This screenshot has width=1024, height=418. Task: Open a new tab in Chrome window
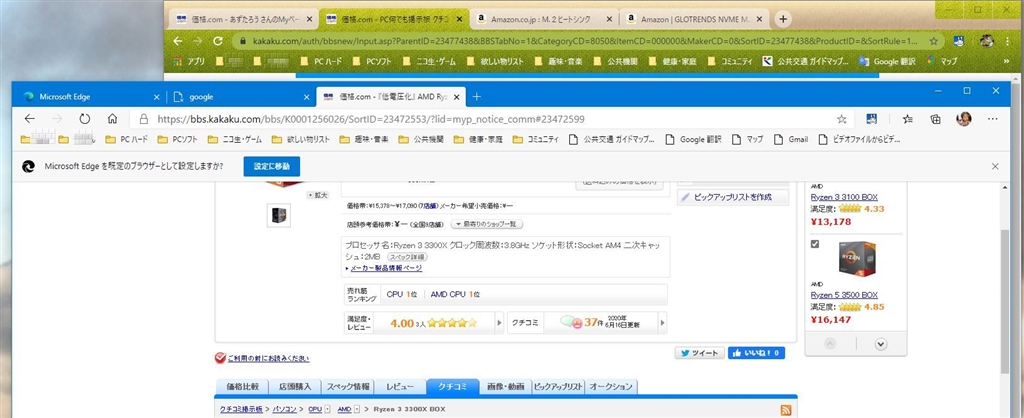click(x=783, y=19)
